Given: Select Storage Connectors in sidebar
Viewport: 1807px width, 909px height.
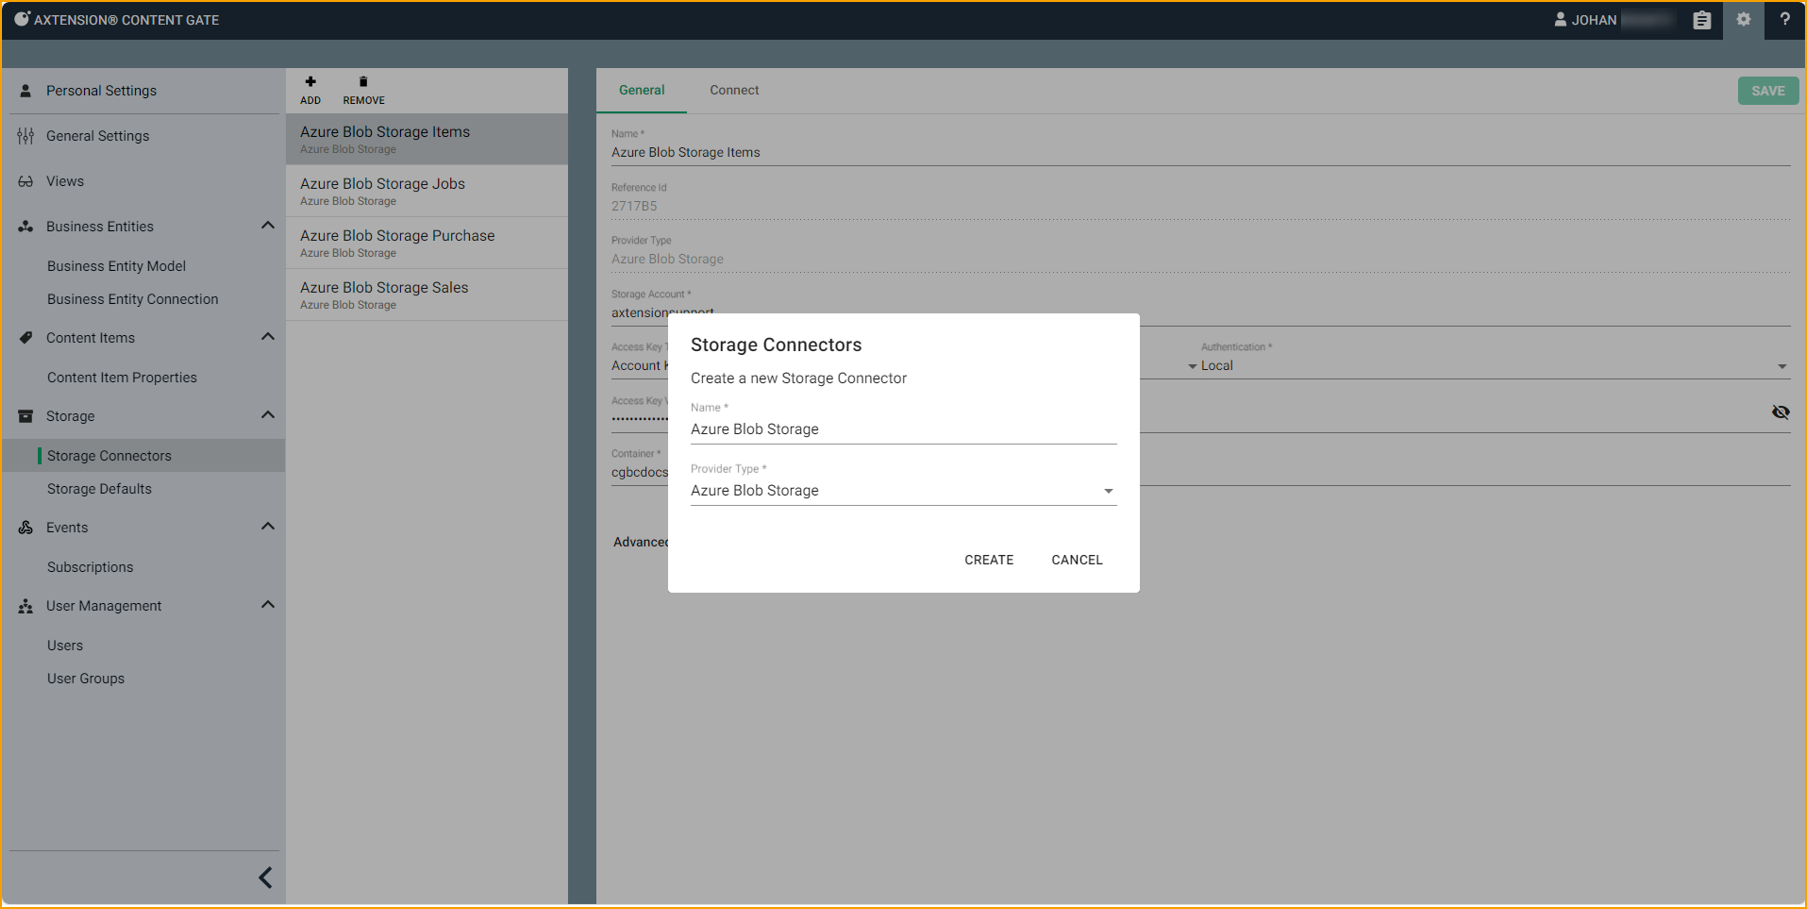Looking at the screenshot, I should (144, 456).
